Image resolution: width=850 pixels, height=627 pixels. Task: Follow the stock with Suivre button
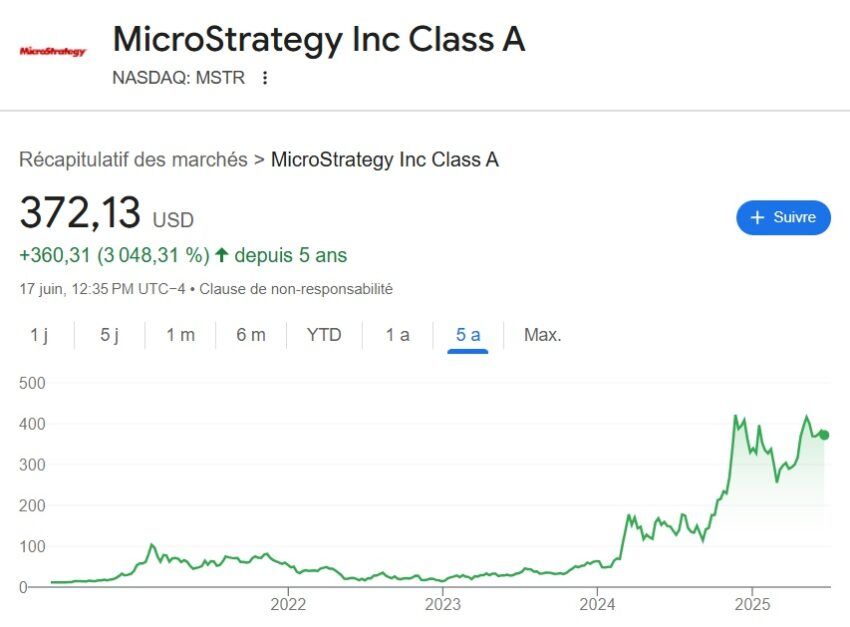click(x=783, y=217)
